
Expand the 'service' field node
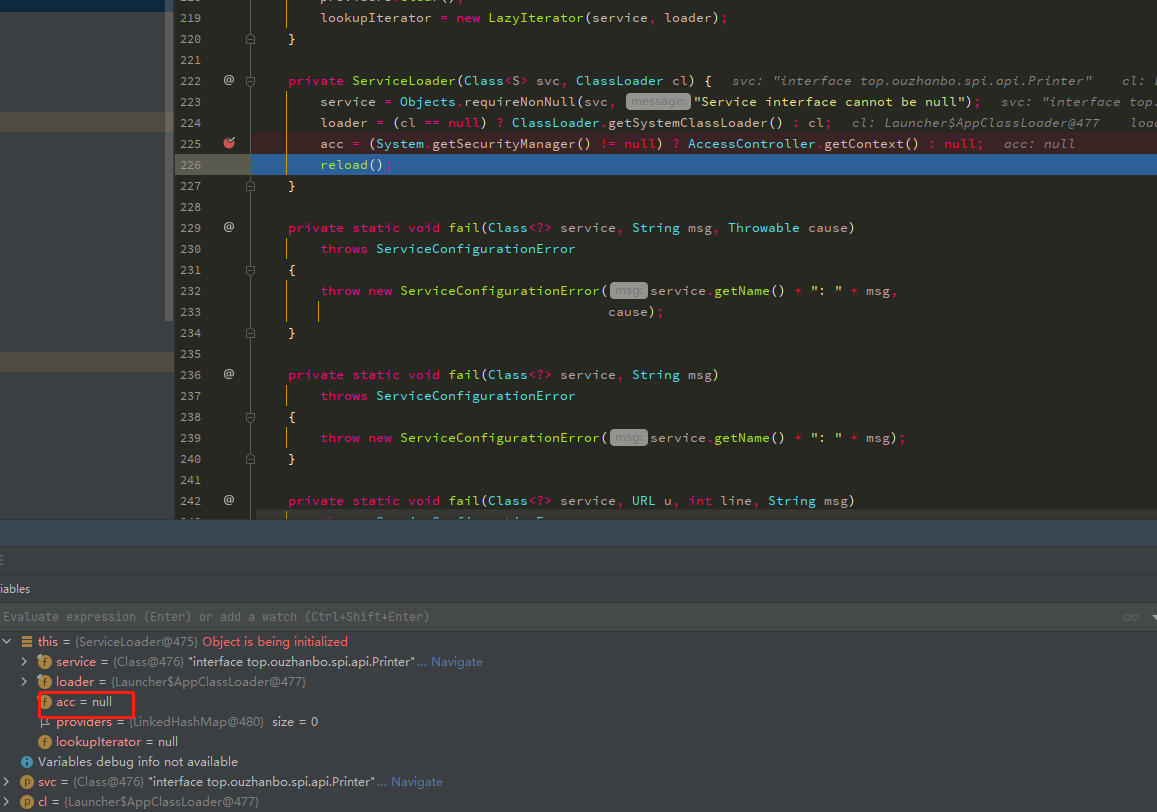[24, 661]
